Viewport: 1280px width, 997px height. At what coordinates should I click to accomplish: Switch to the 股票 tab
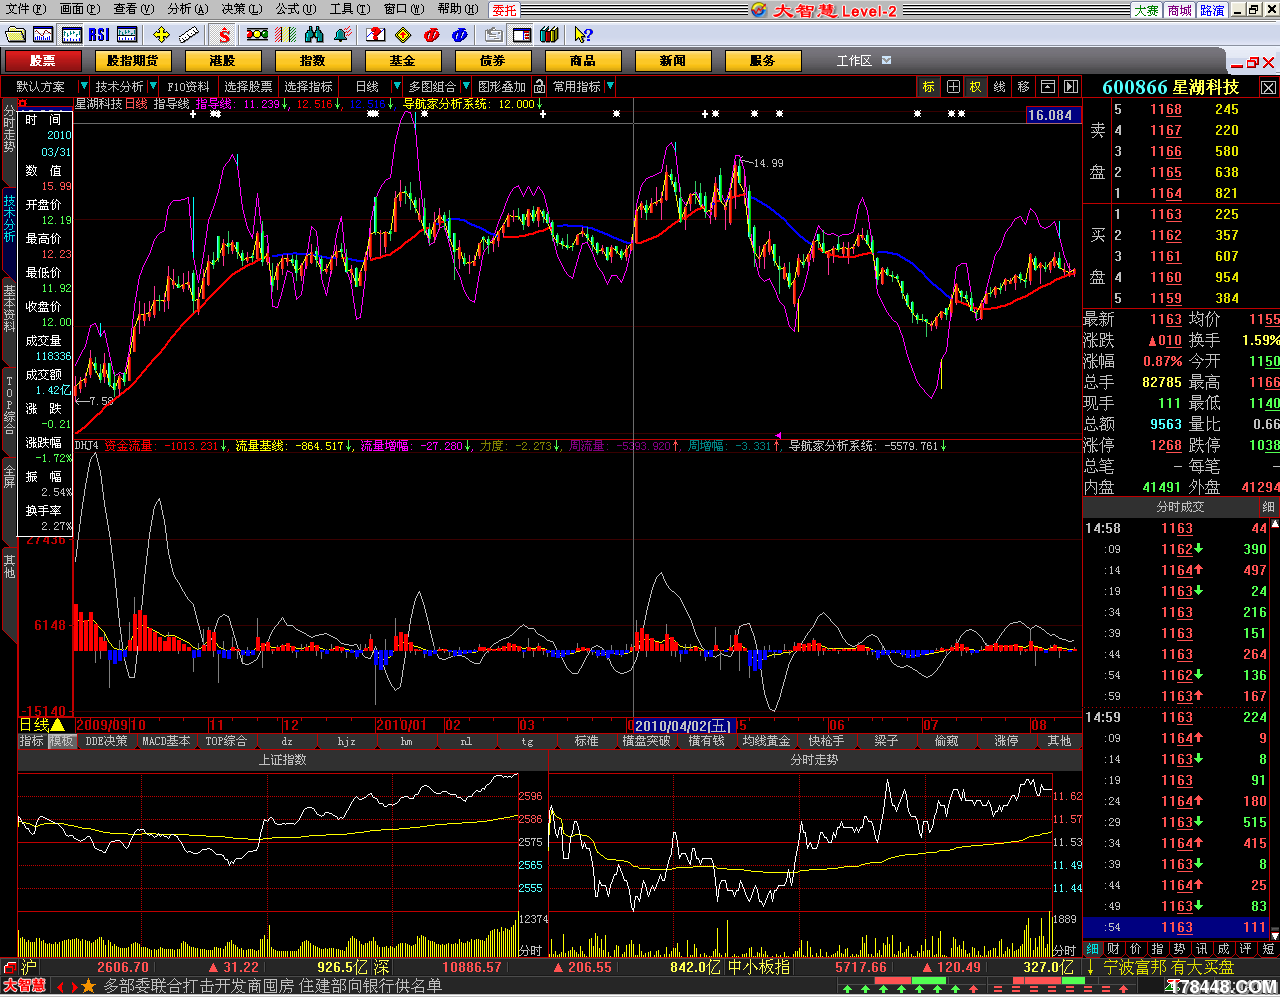coord(43,61)
